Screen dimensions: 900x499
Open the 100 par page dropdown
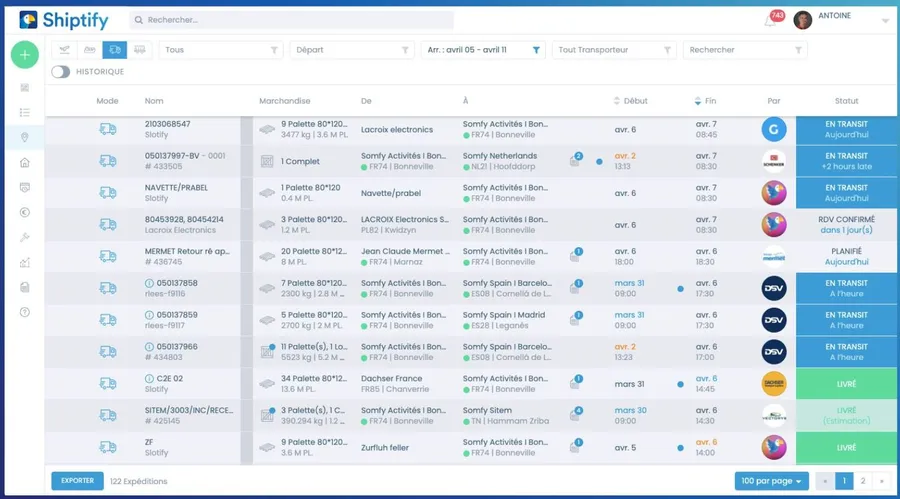pyautogui.click(x=771, y=481)
